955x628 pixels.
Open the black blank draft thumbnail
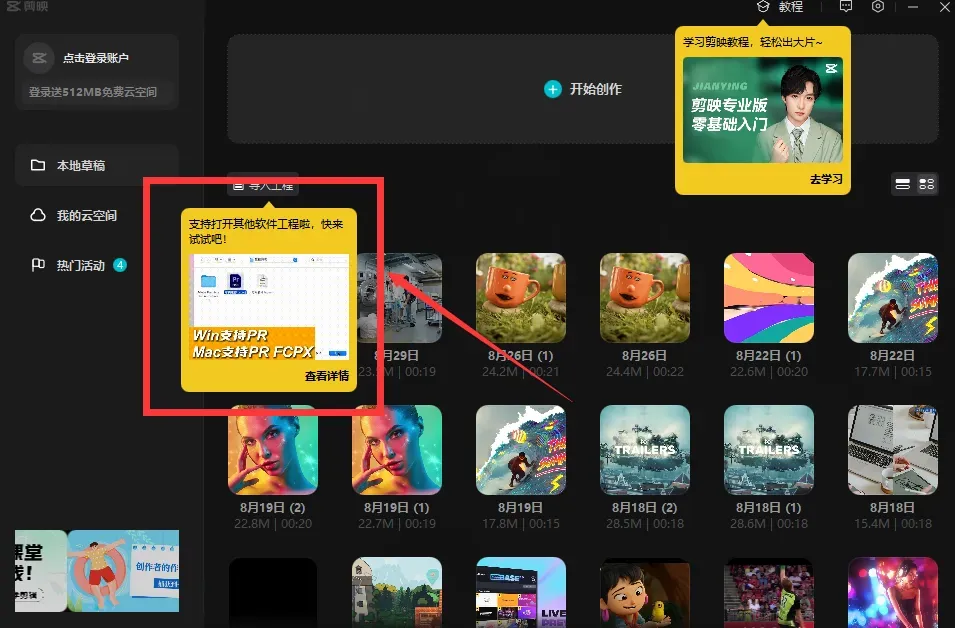[x=273, y=592]
